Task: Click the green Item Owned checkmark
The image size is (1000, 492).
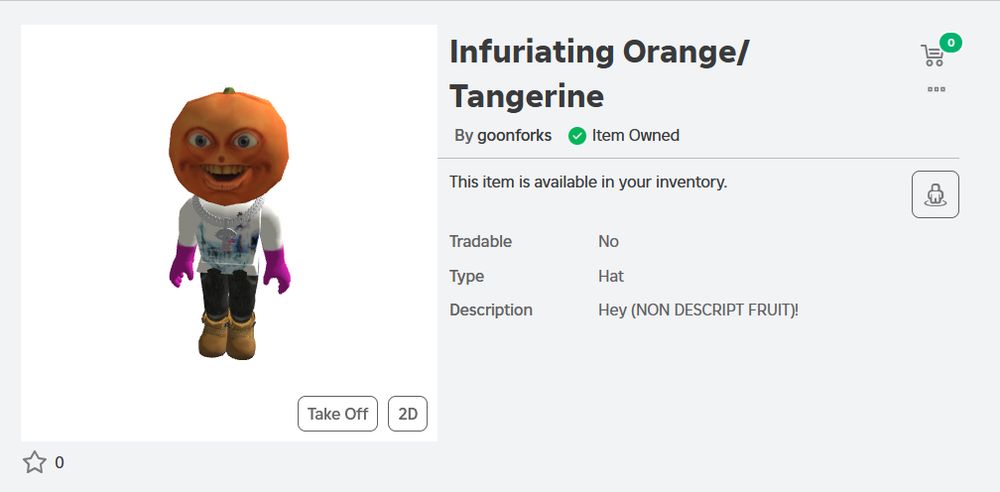Action: (x=577, y=136)
